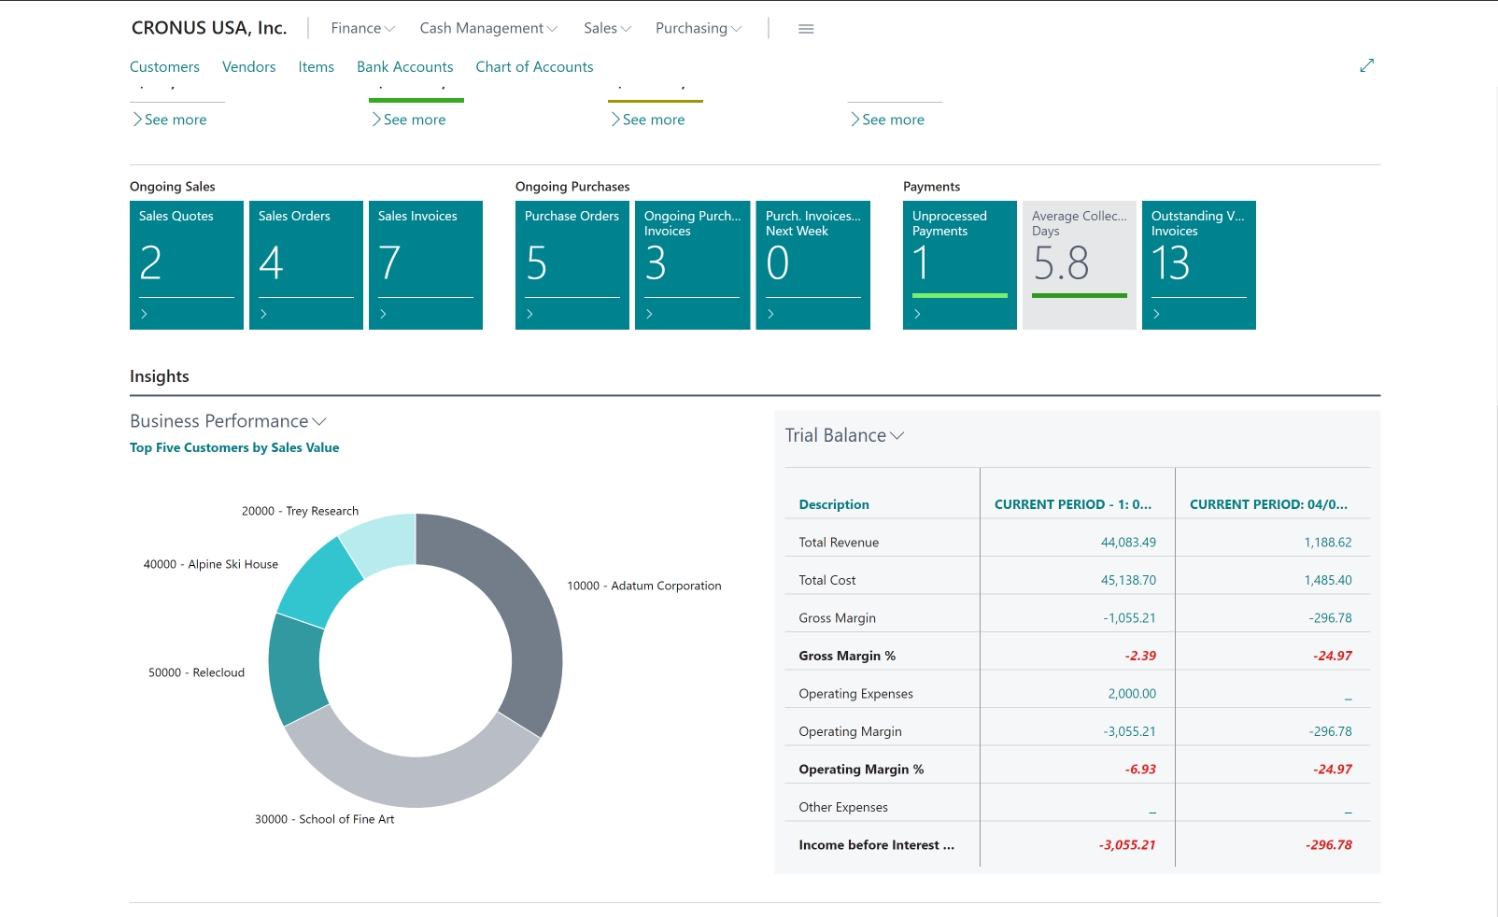Viewport: 1498px width, 917px height.
Task: Open Sales Quotes tile showing 2
Action: (x=187, y=265)
